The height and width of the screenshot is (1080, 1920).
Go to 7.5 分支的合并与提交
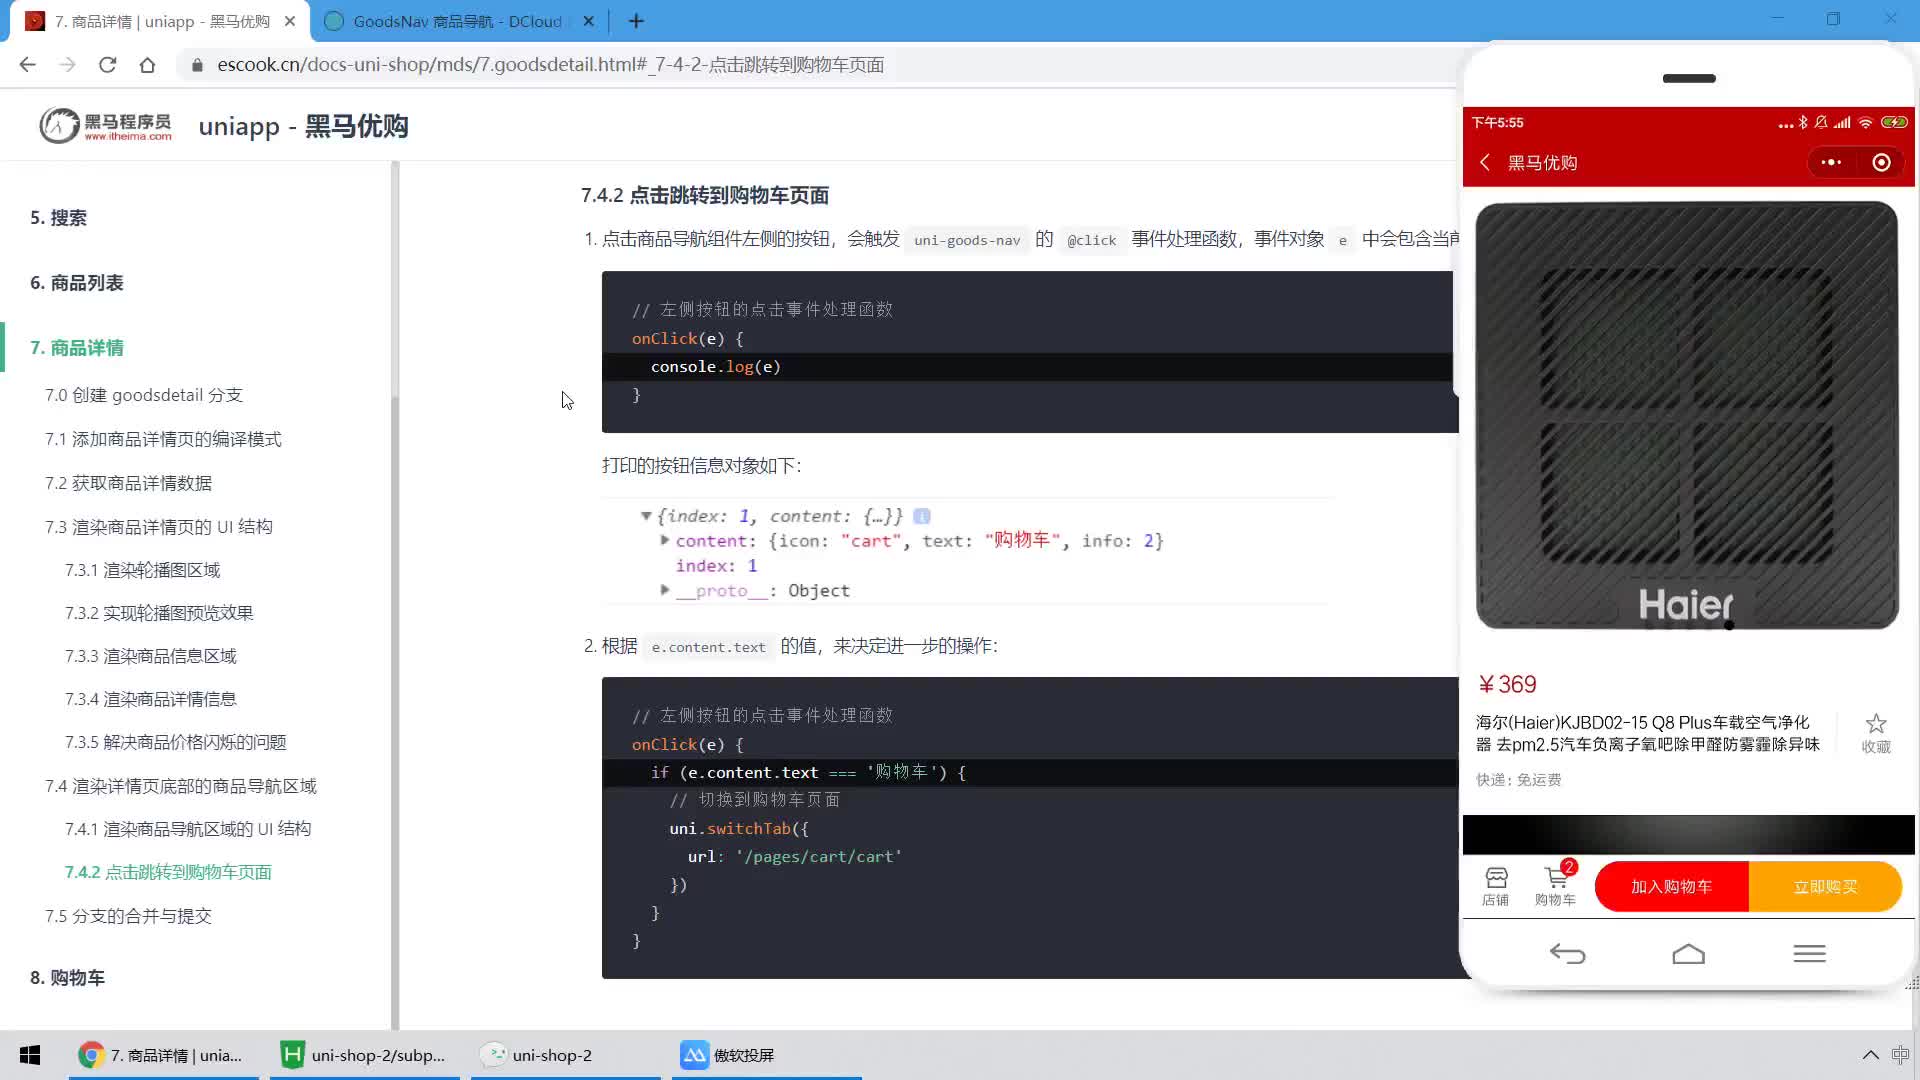[128, 916]
